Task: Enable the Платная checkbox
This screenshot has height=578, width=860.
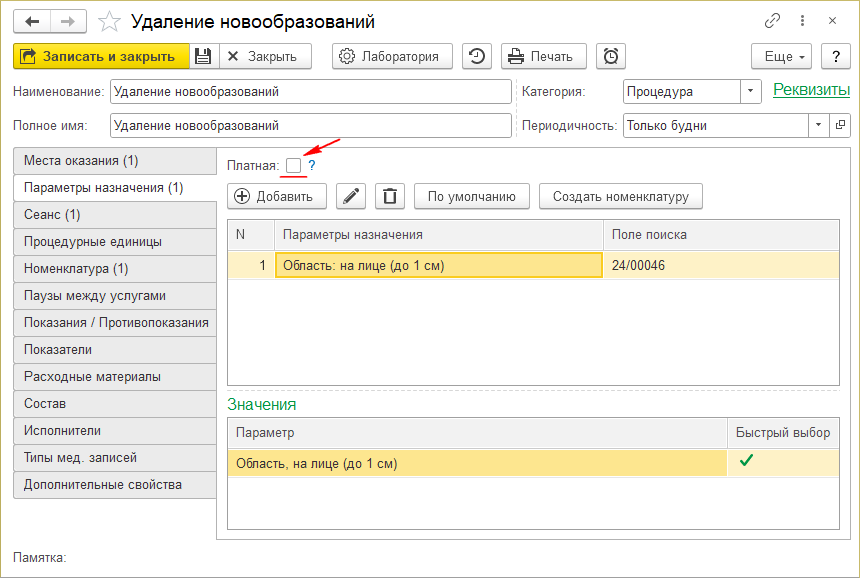Action: pyautogui.click(x=293, y=165)
